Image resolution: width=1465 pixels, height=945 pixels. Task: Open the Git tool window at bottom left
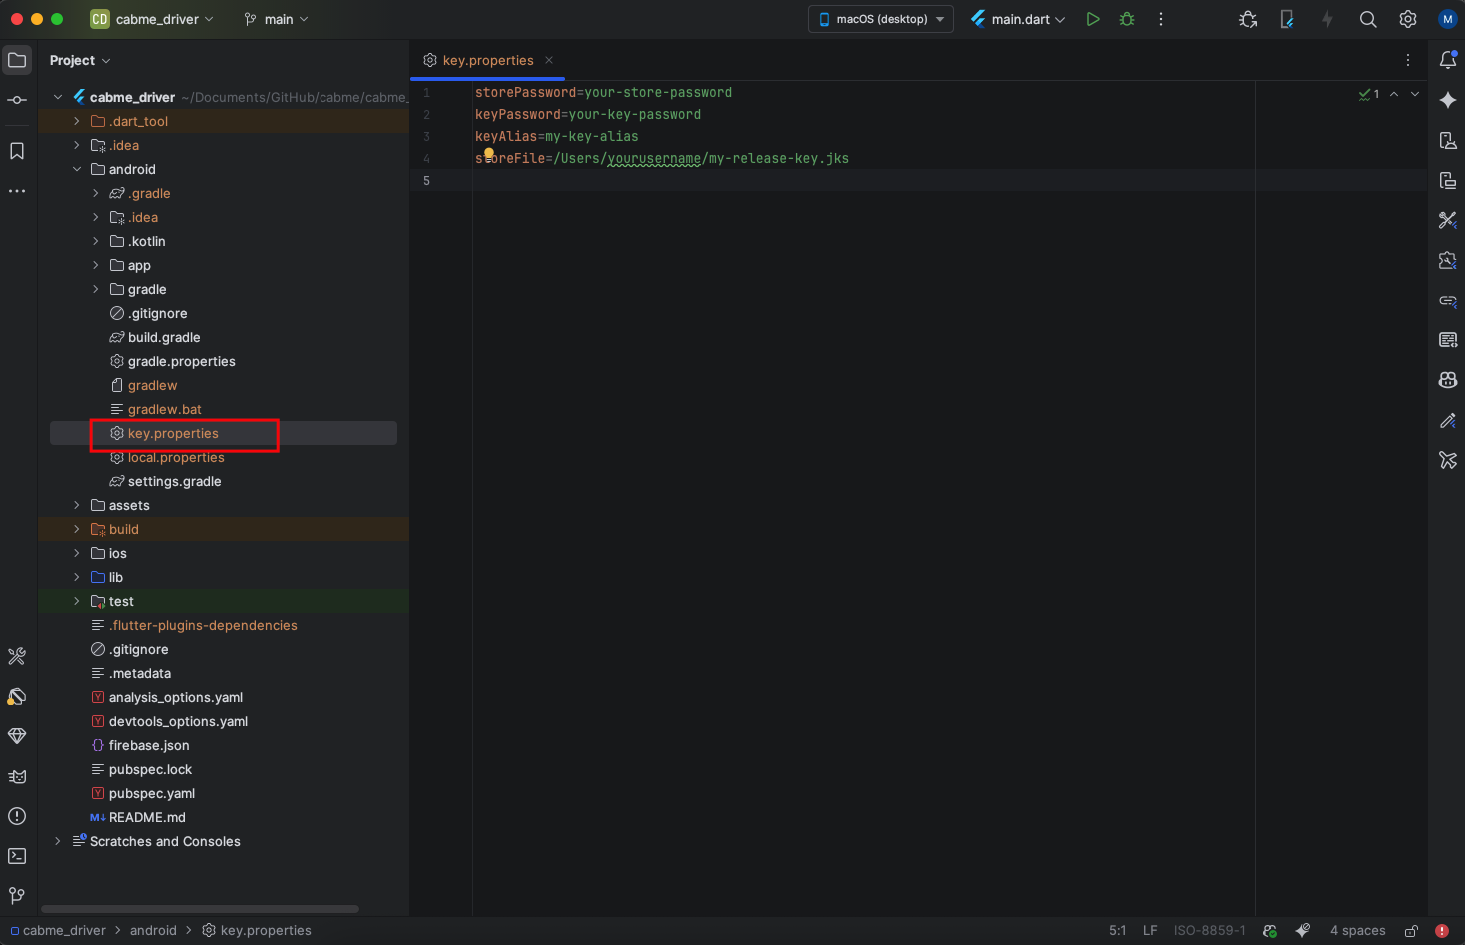coord(17,895)
